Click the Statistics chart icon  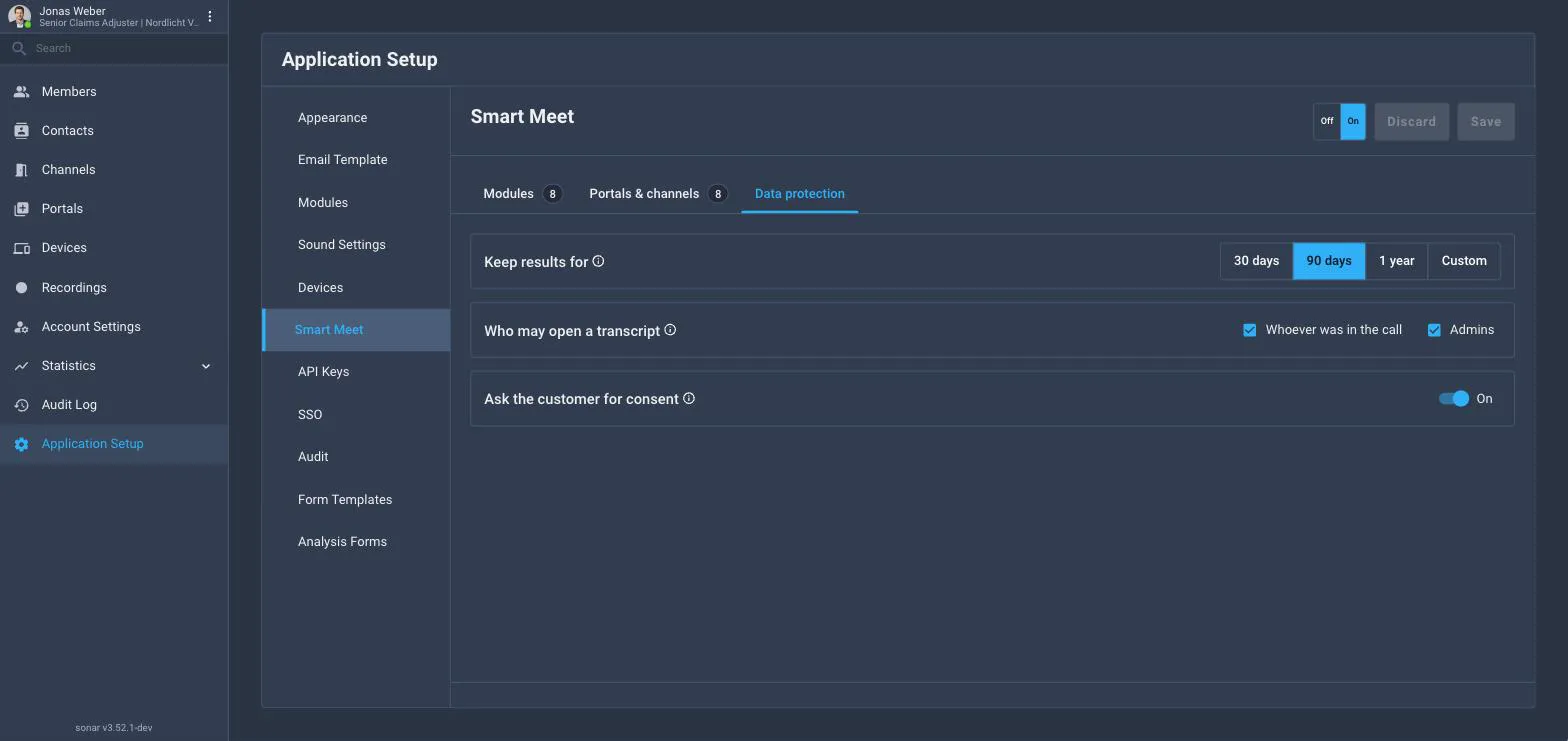(x=21, y=366)
